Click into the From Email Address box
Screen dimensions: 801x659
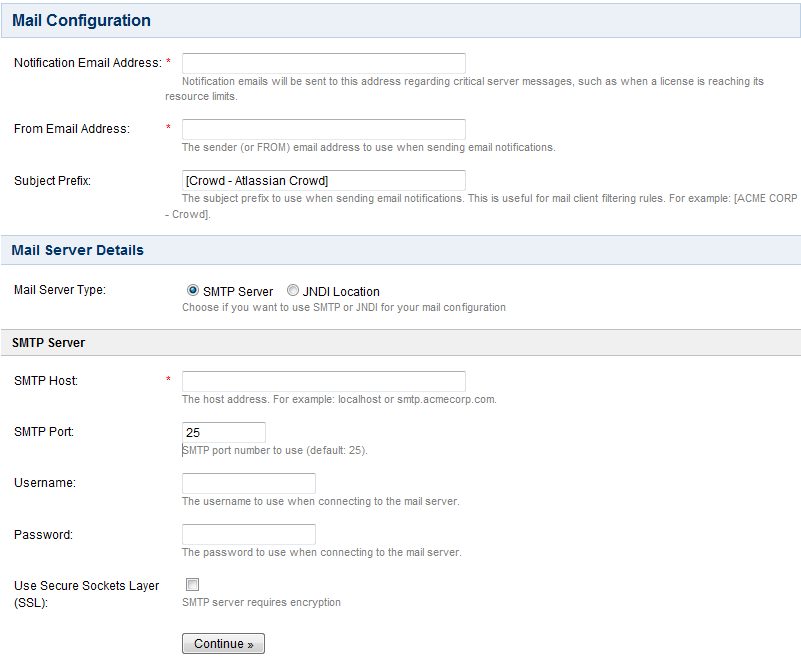tap(323, 129)
